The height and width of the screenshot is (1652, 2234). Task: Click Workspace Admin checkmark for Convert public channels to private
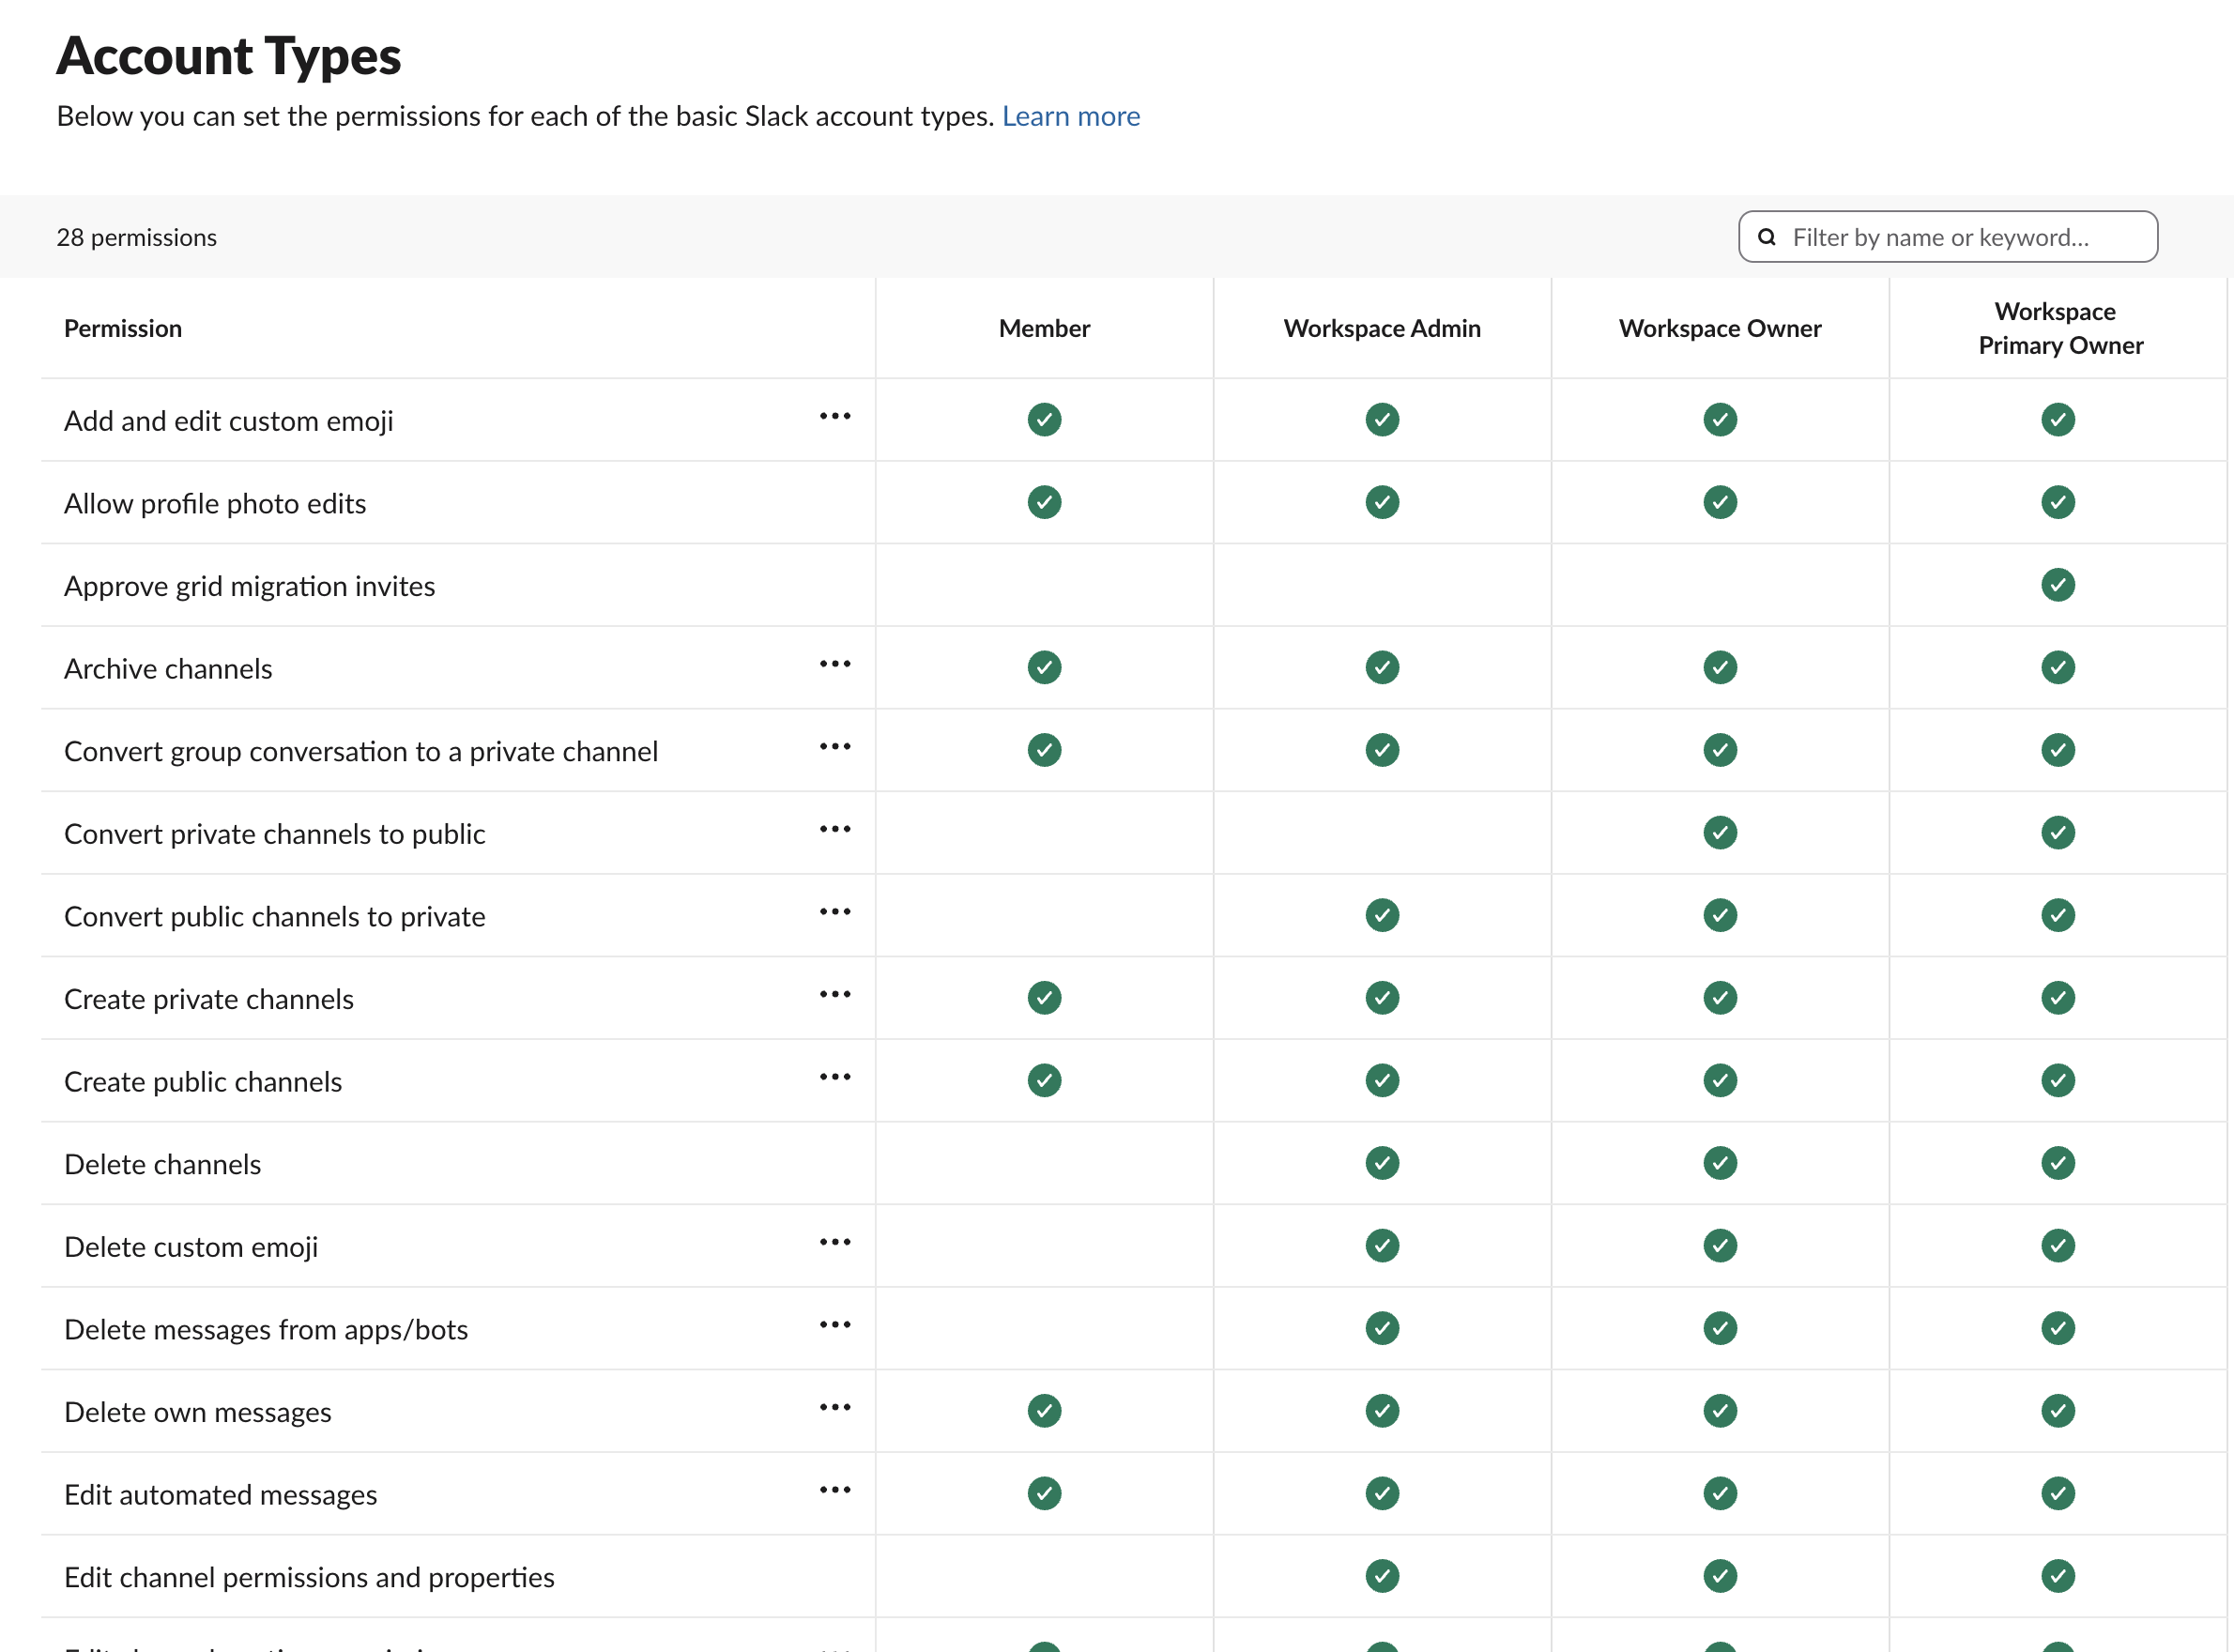(1382, 915)
